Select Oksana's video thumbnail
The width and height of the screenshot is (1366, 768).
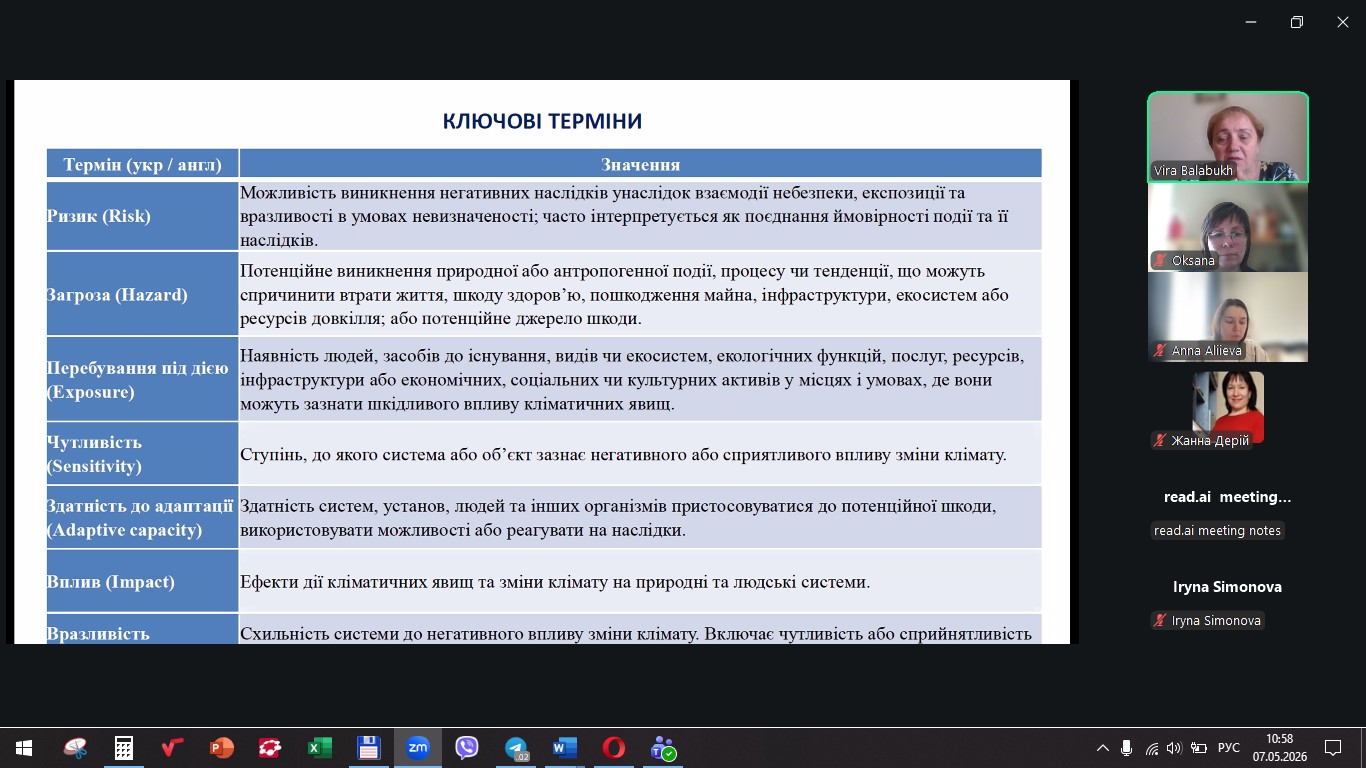(1228, 227)
